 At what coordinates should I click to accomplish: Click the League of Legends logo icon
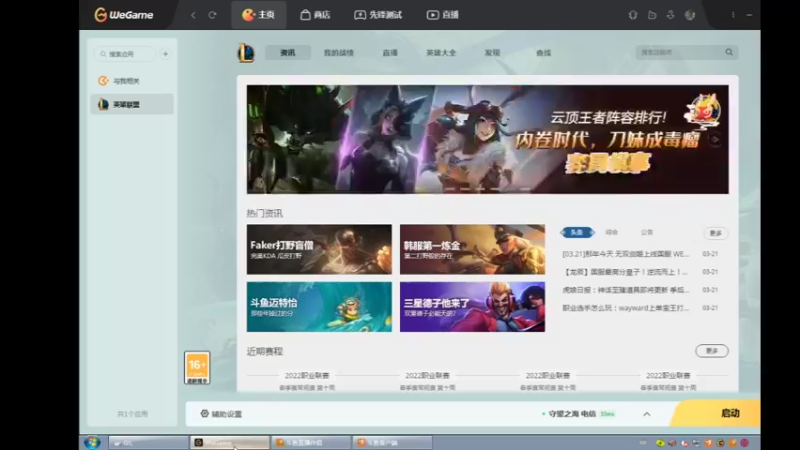[246, 53]
